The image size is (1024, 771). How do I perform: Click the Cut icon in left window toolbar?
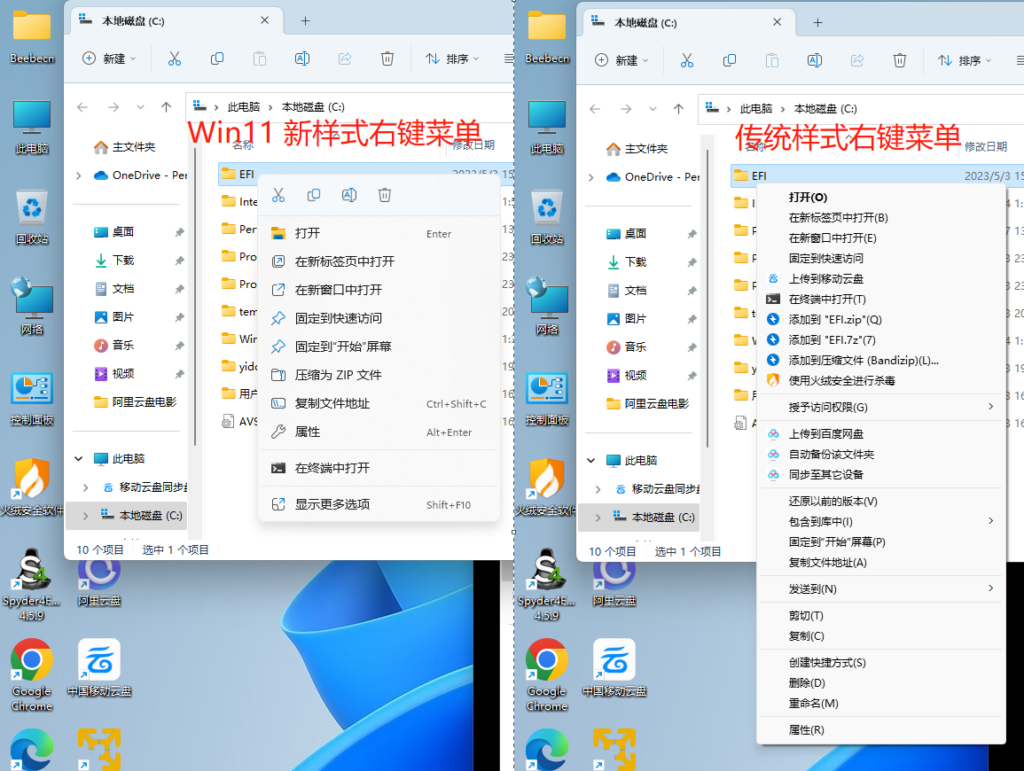(174, 59)
